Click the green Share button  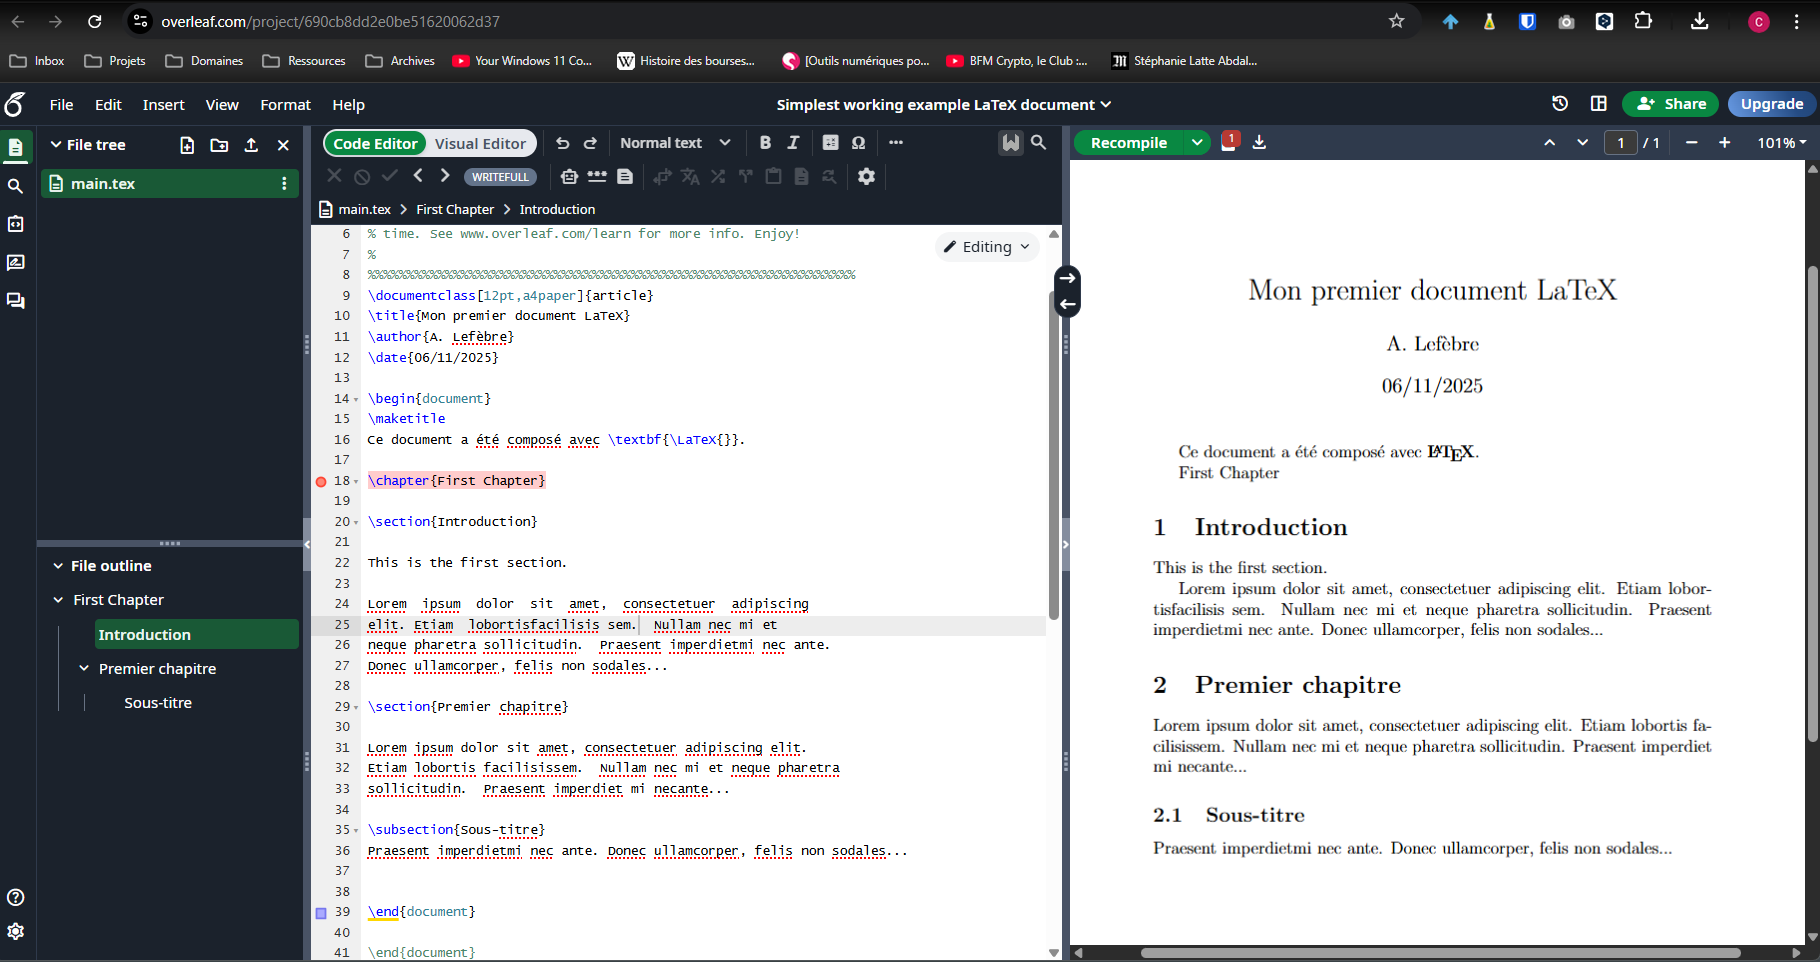[x=1670, y=104]
